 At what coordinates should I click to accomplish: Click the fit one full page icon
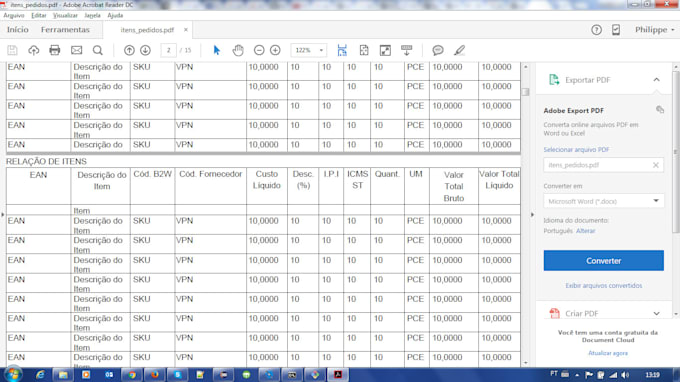364,50
